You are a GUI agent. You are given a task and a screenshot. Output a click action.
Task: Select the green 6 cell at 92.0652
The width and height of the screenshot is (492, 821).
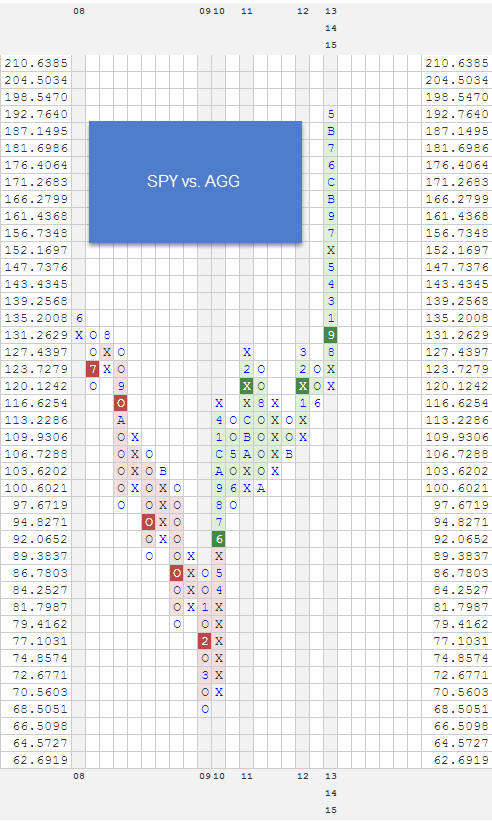219,539
